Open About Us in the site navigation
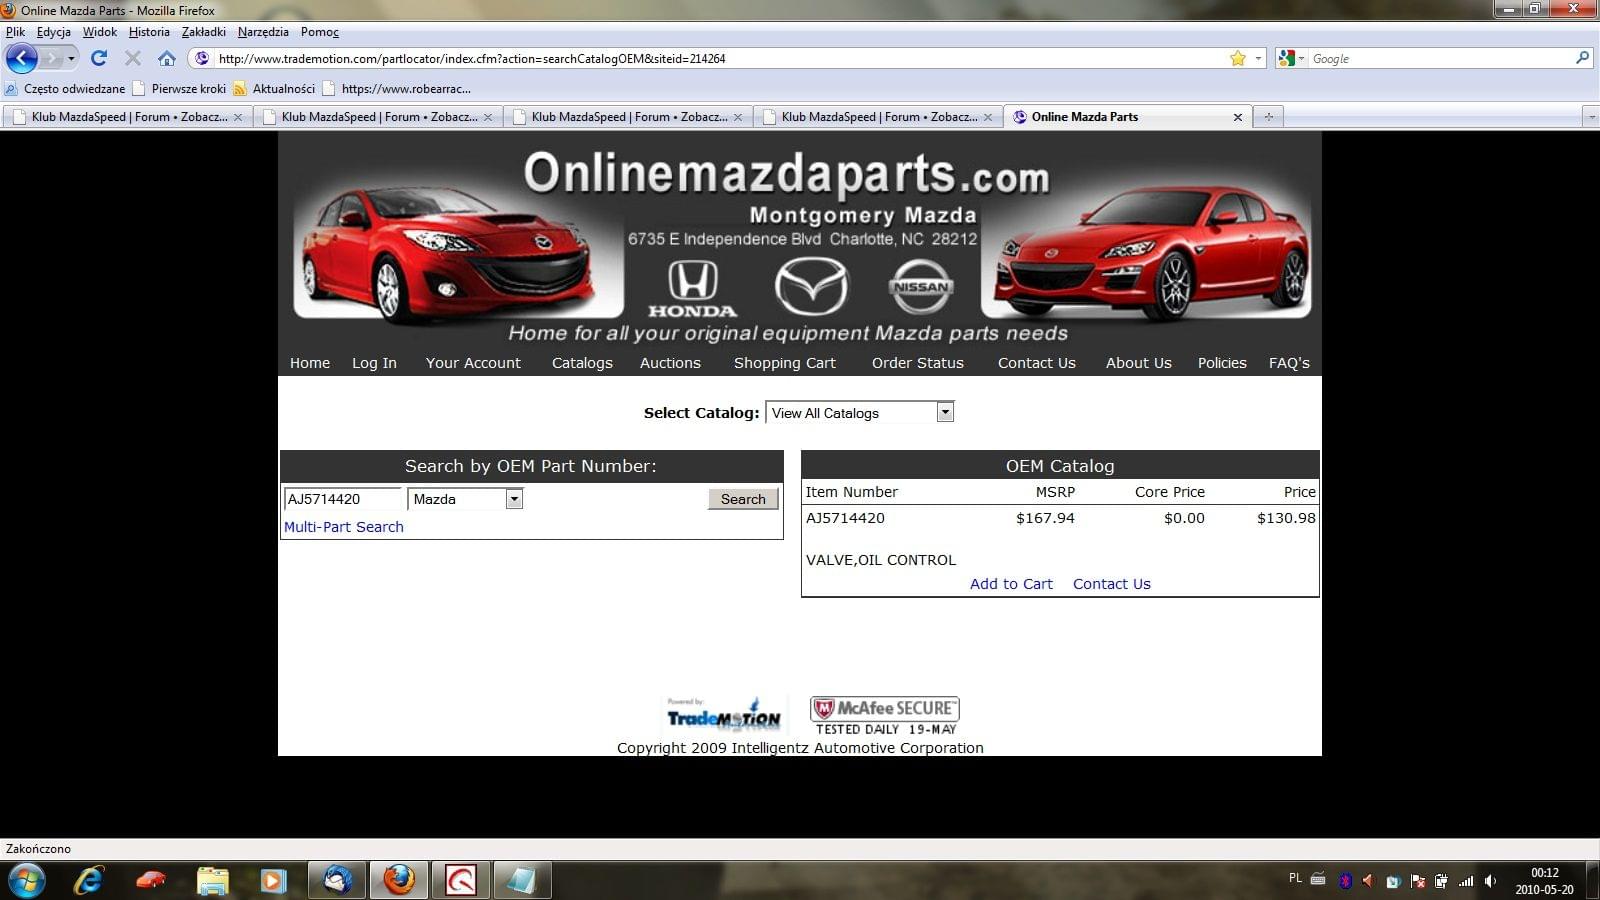 pyautogui.click(x=1138, y=363)
